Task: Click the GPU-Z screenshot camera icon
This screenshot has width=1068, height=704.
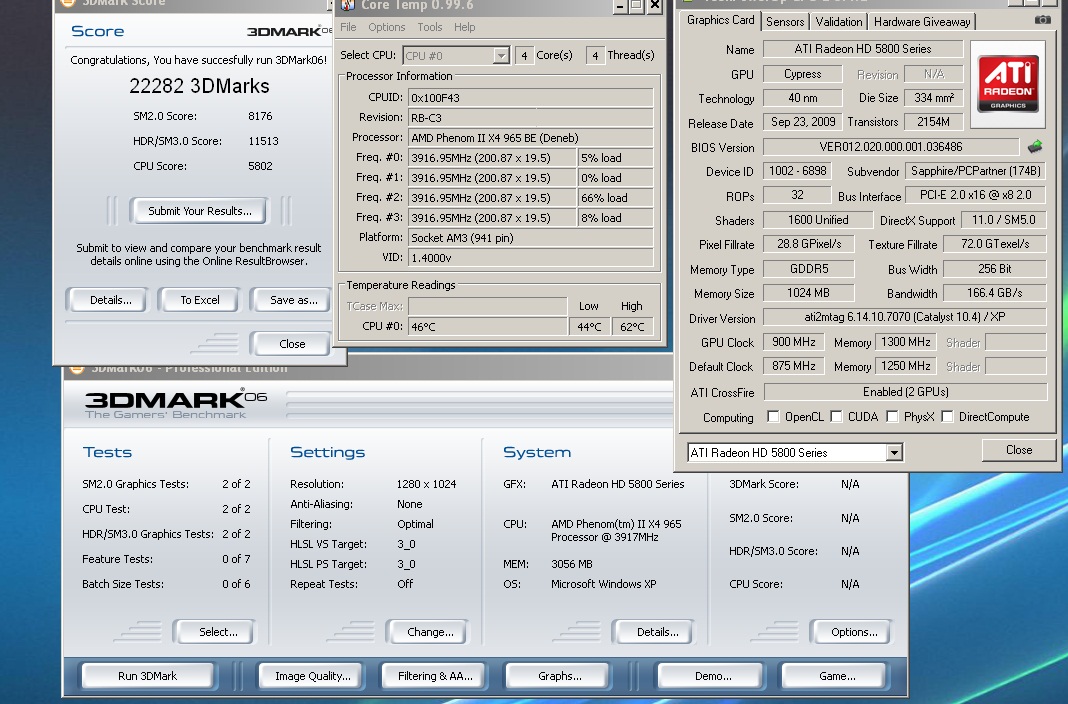Action: pos(1042,20)
